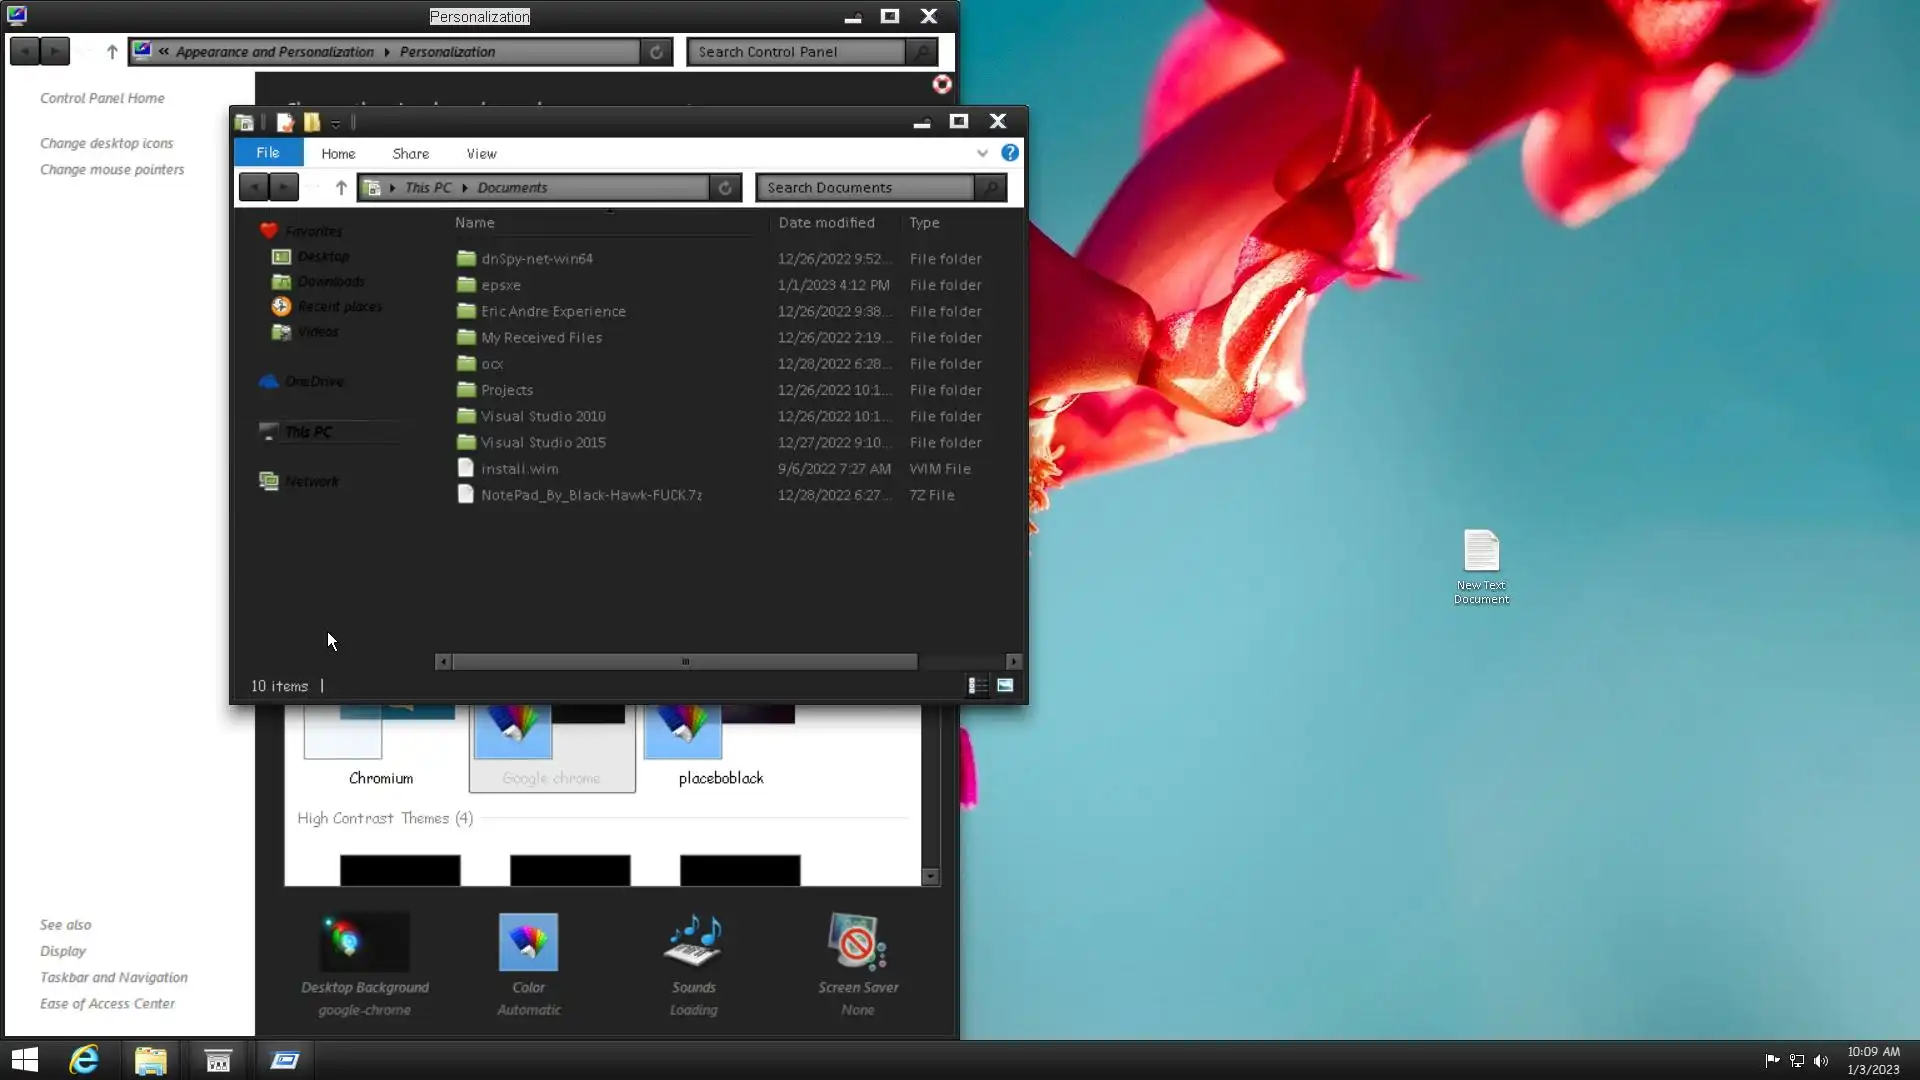Open the Desktop Background settings icon
Screen dimensions: 1920x1080
tap(364, 943)
